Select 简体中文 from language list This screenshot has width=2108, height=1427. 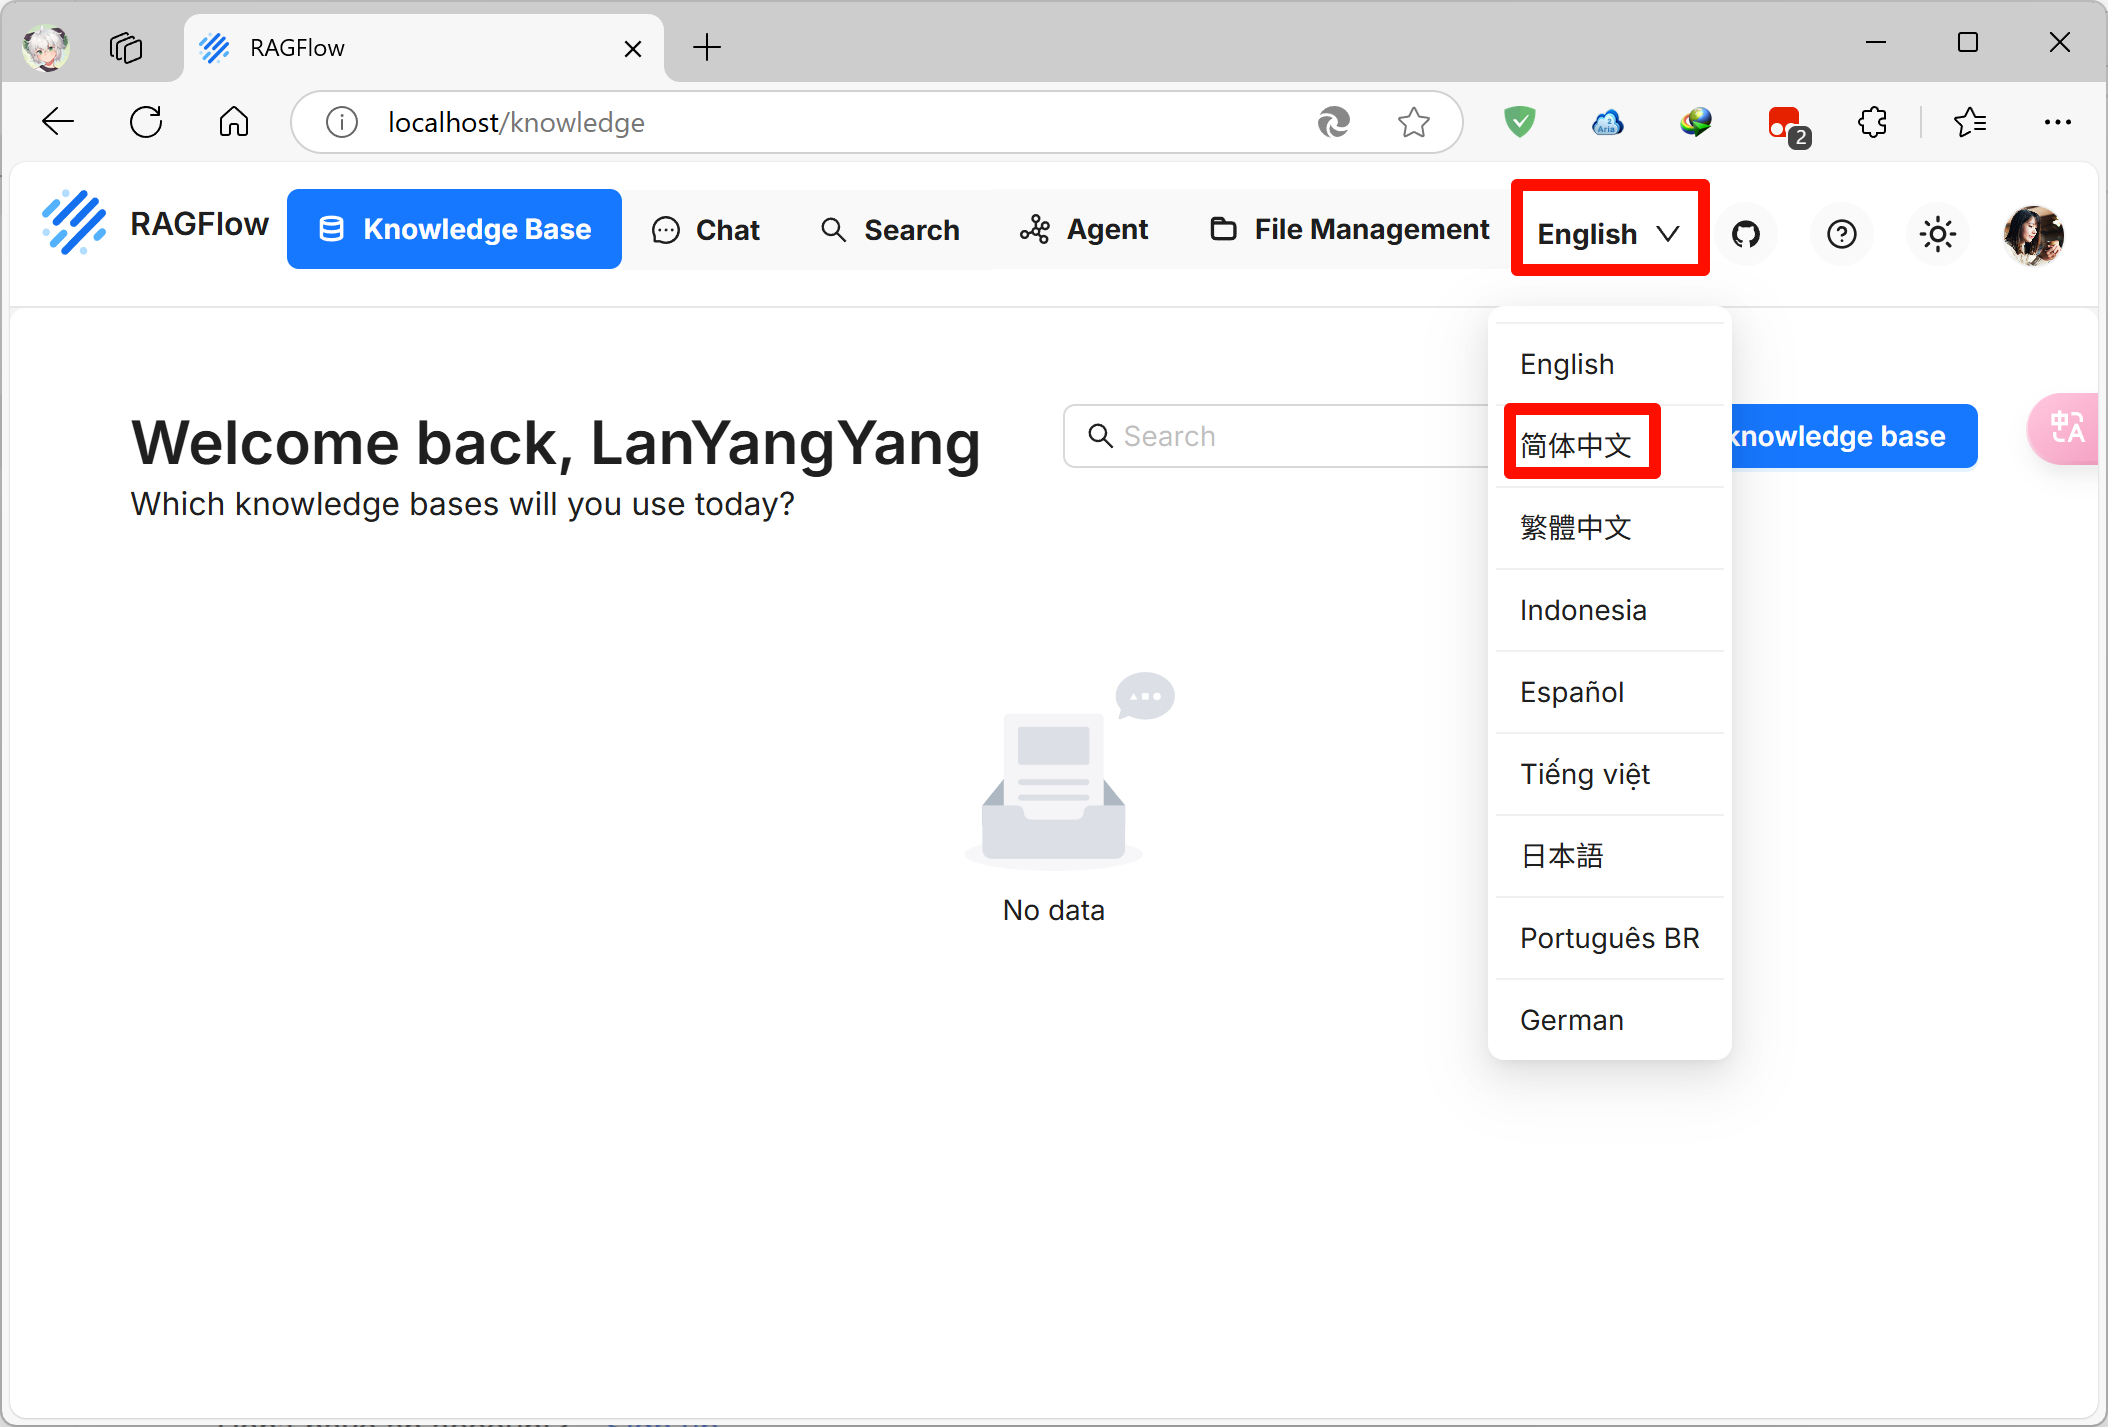(1577, 445)
